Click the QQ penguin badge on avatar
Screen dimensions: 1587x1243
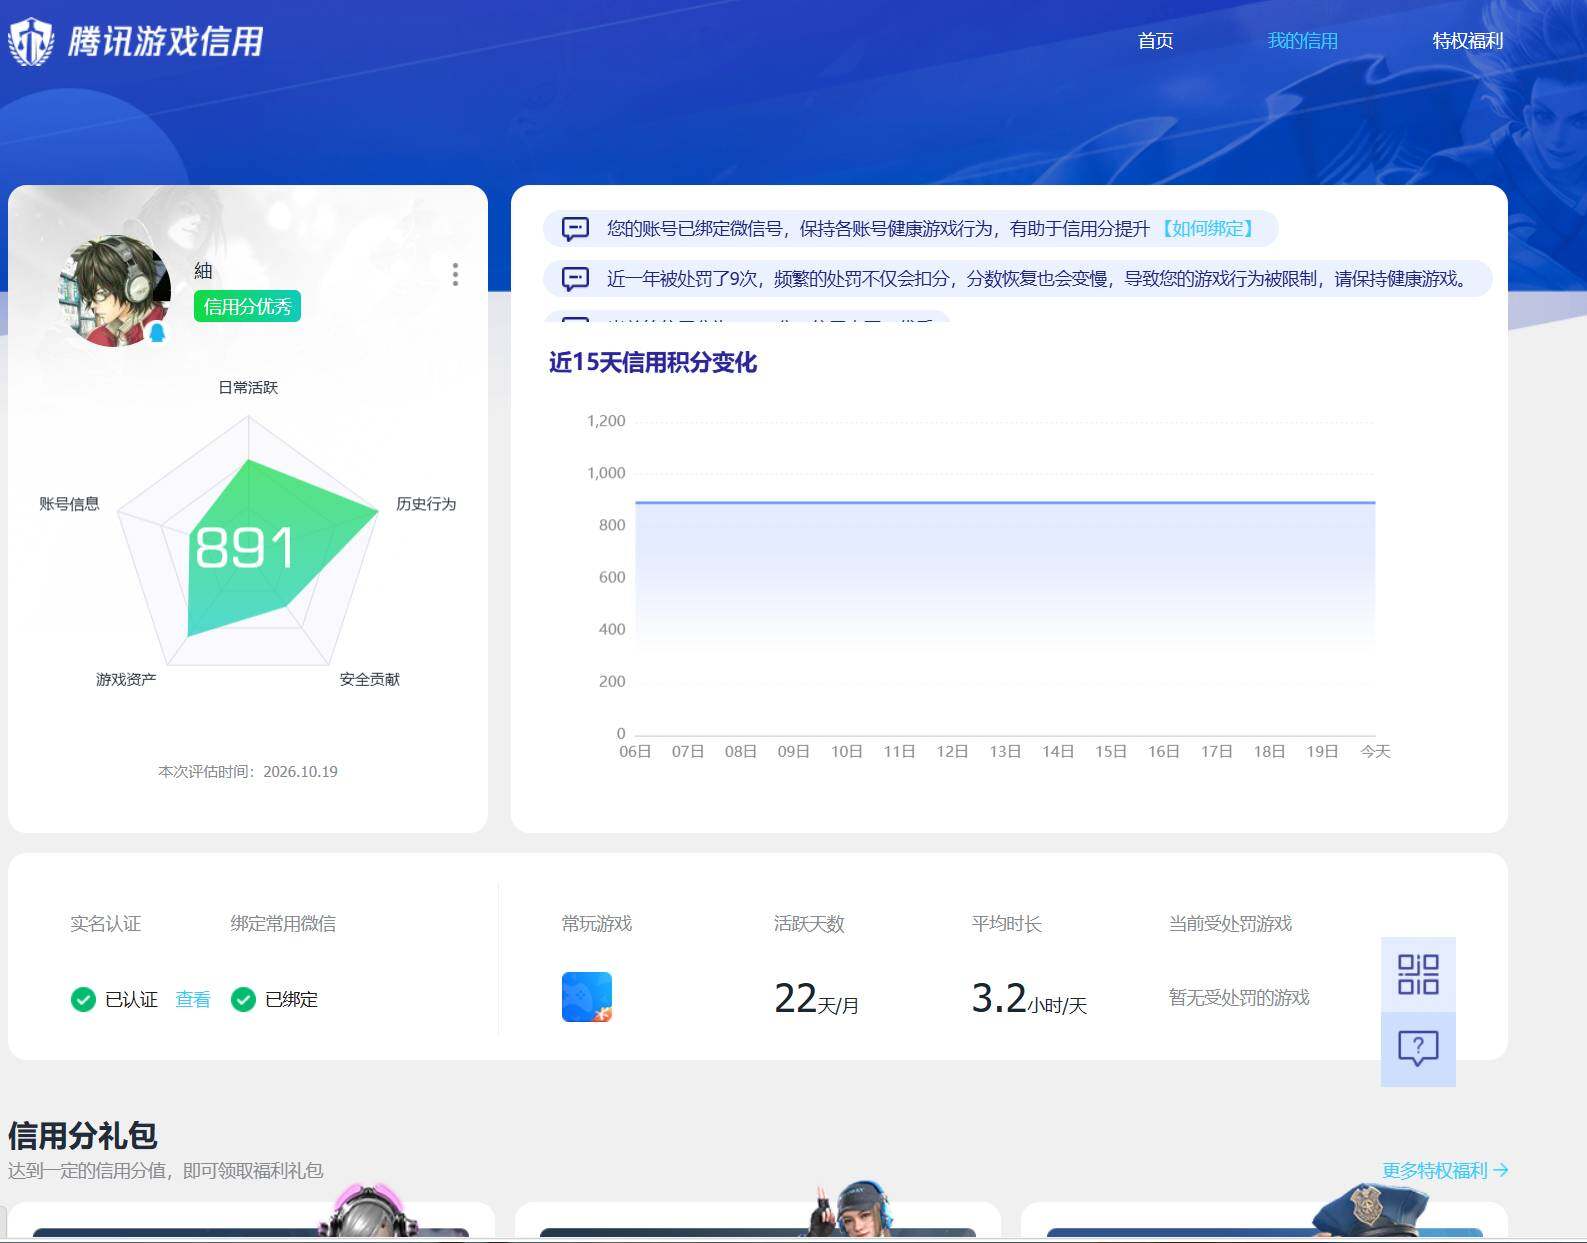pyautogui.click(x=157, y=332)
